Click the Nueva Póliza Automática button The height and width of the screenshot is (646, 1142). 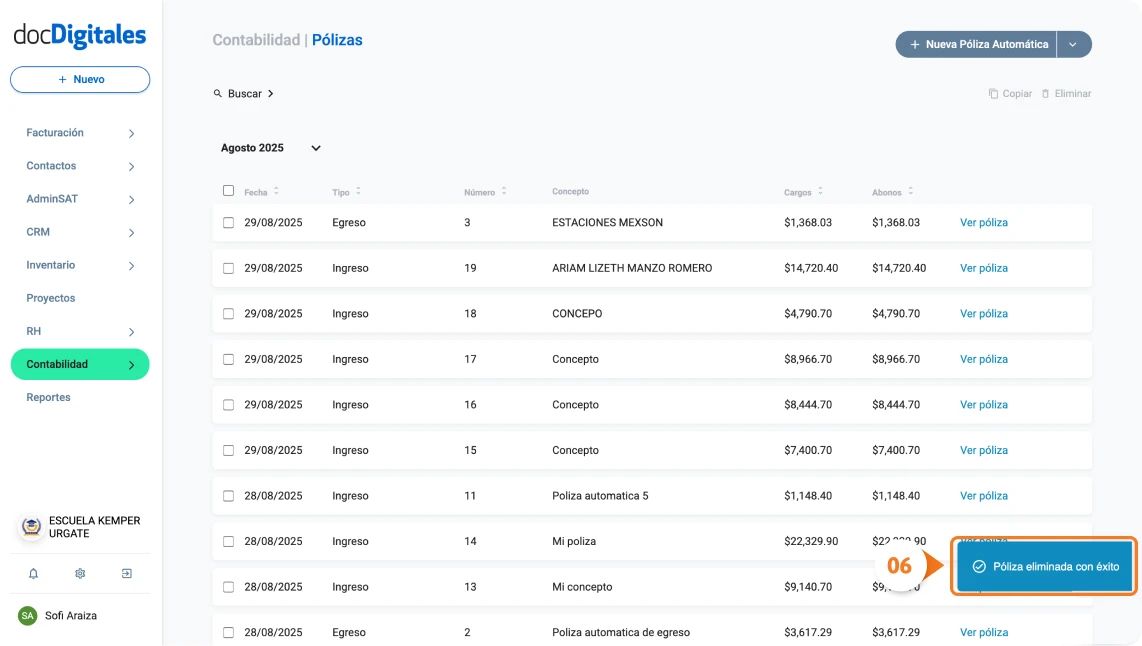tap(975, 44)
